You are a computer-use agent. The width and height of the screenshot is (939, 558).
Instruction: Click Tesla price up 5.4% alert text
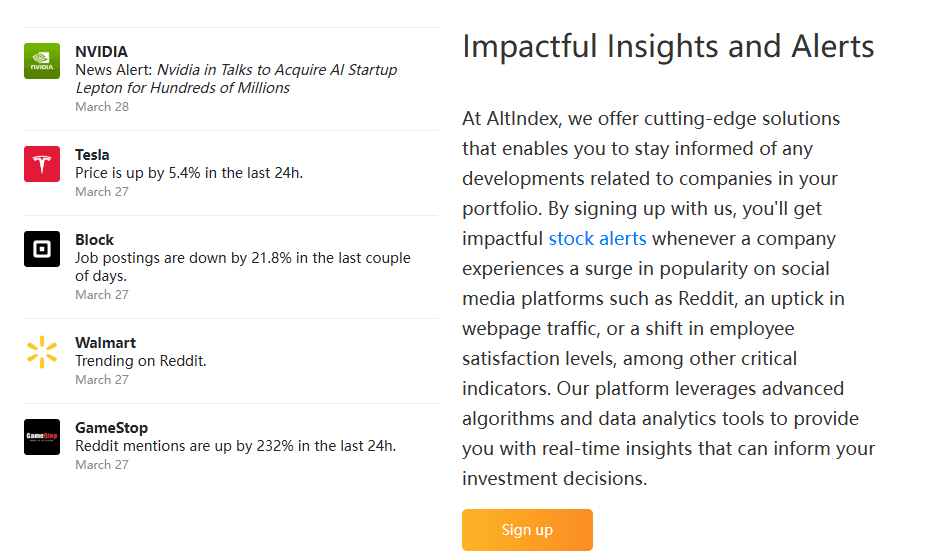189,173
